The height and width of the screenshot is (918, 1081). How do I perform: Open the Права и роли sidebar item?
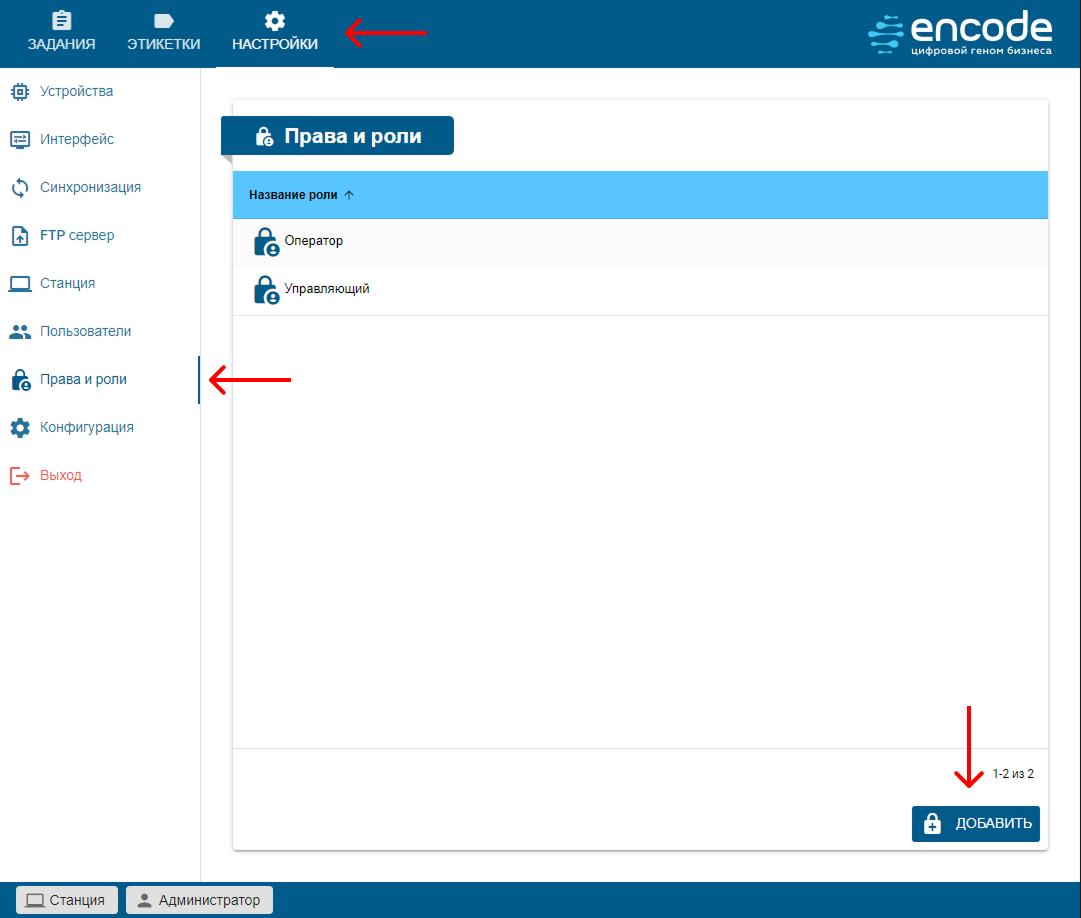(x=83, y=380)
